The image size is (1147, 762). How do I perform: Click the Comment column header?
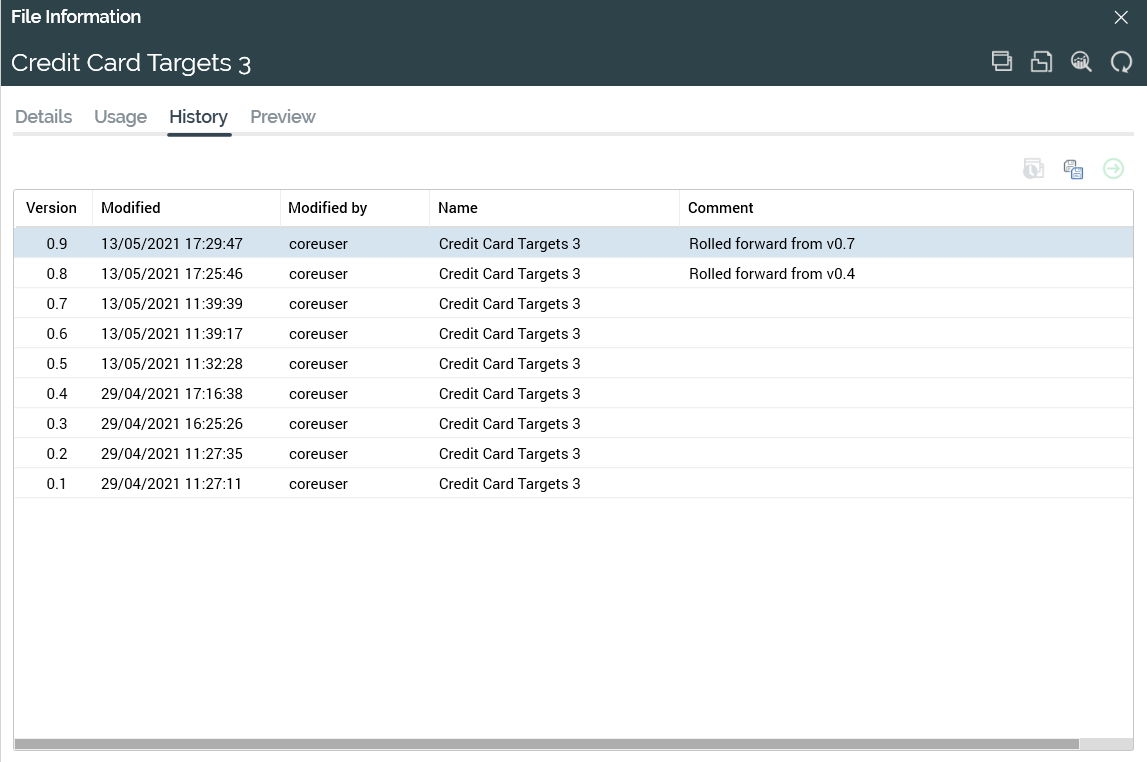[x=720, y=208]
